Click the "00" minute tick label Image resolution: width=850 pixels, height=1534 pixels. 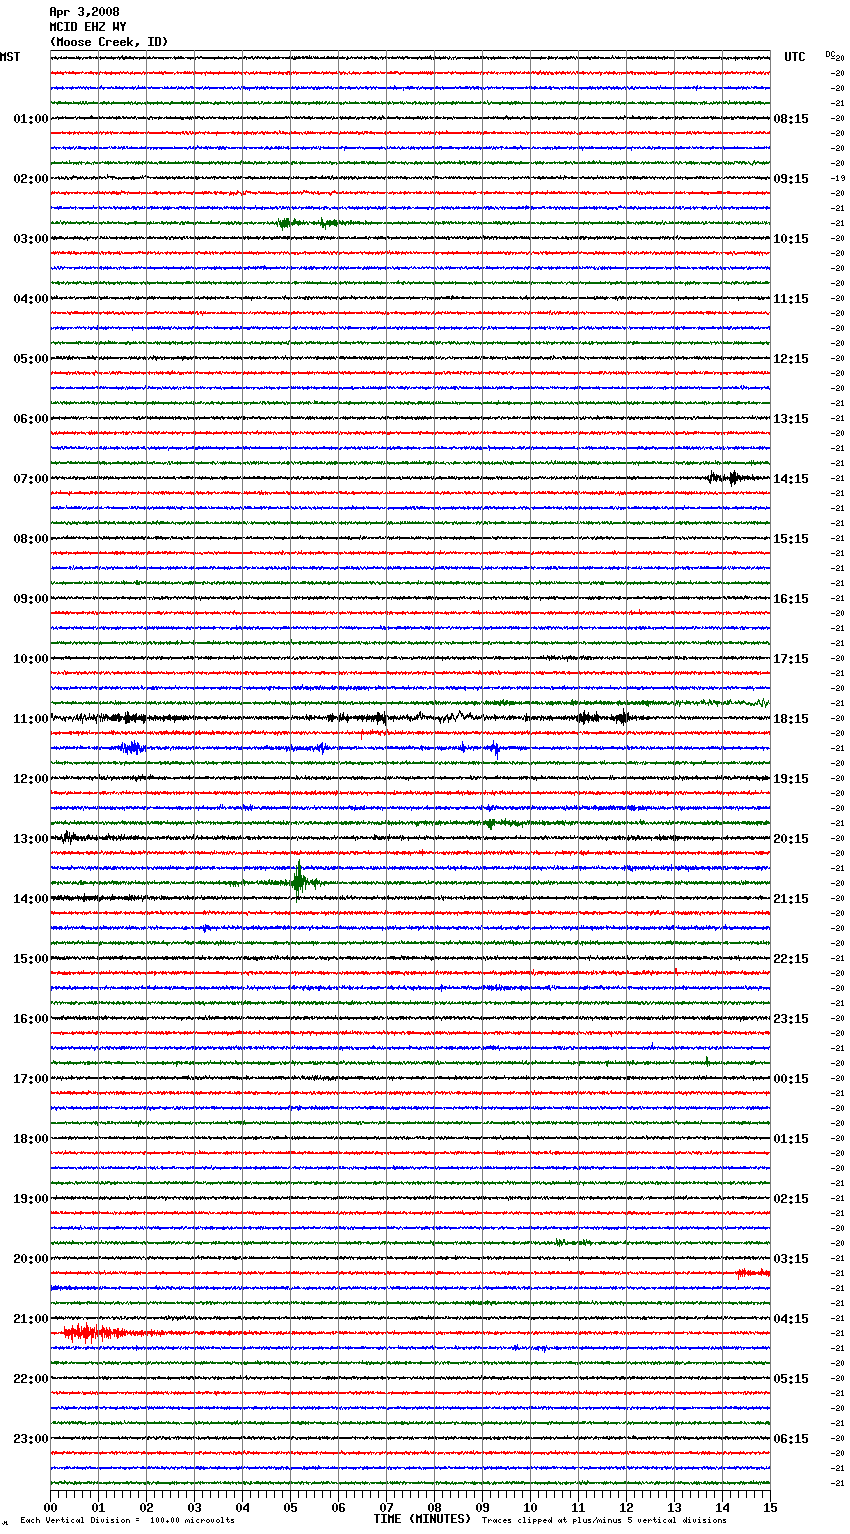[x=50, y=1508]
